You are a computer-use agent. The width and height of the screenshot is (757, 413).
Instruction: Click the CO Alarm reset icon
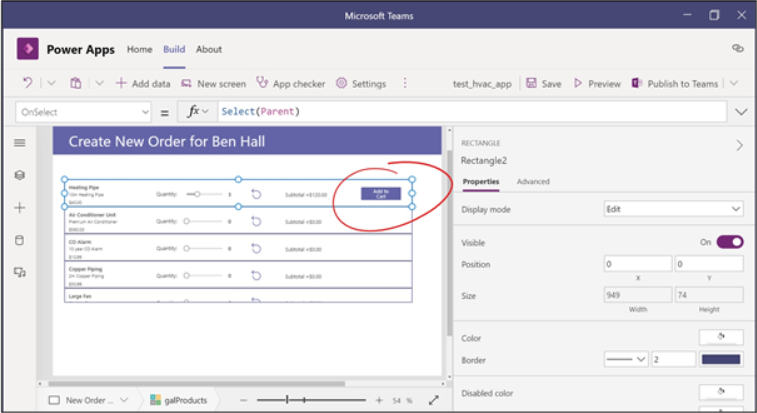(256, 248)
